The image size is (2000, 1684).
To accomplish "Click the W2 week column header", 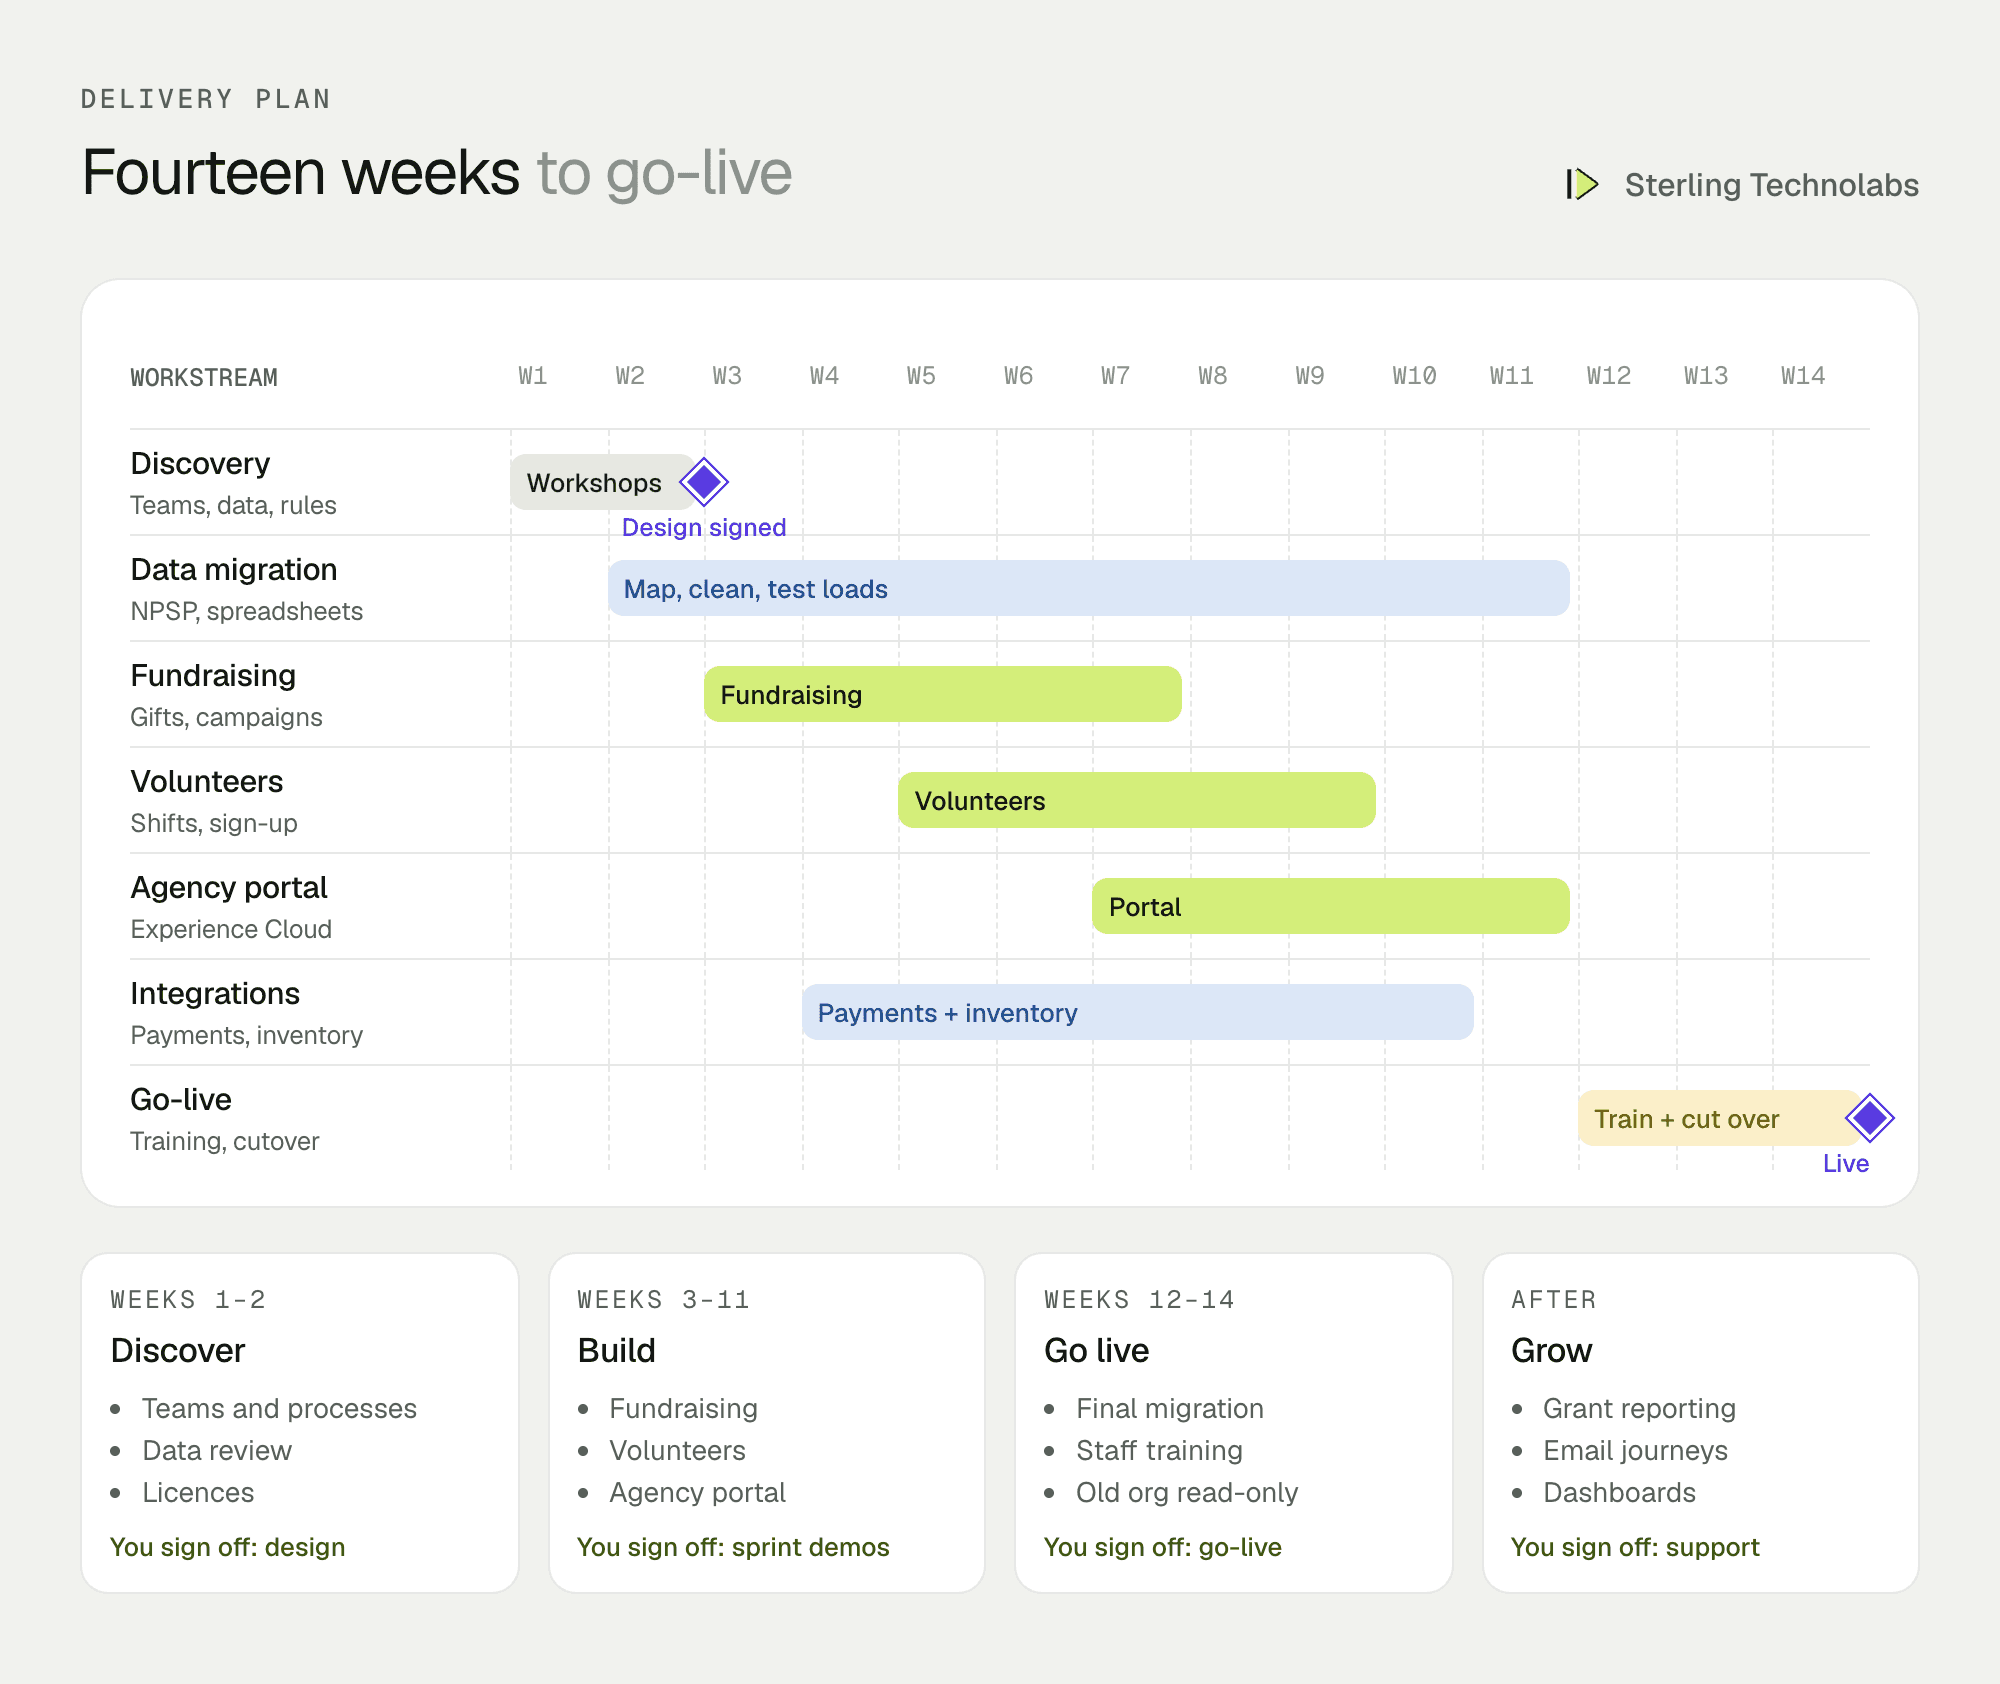I will [x=630, y=376].
